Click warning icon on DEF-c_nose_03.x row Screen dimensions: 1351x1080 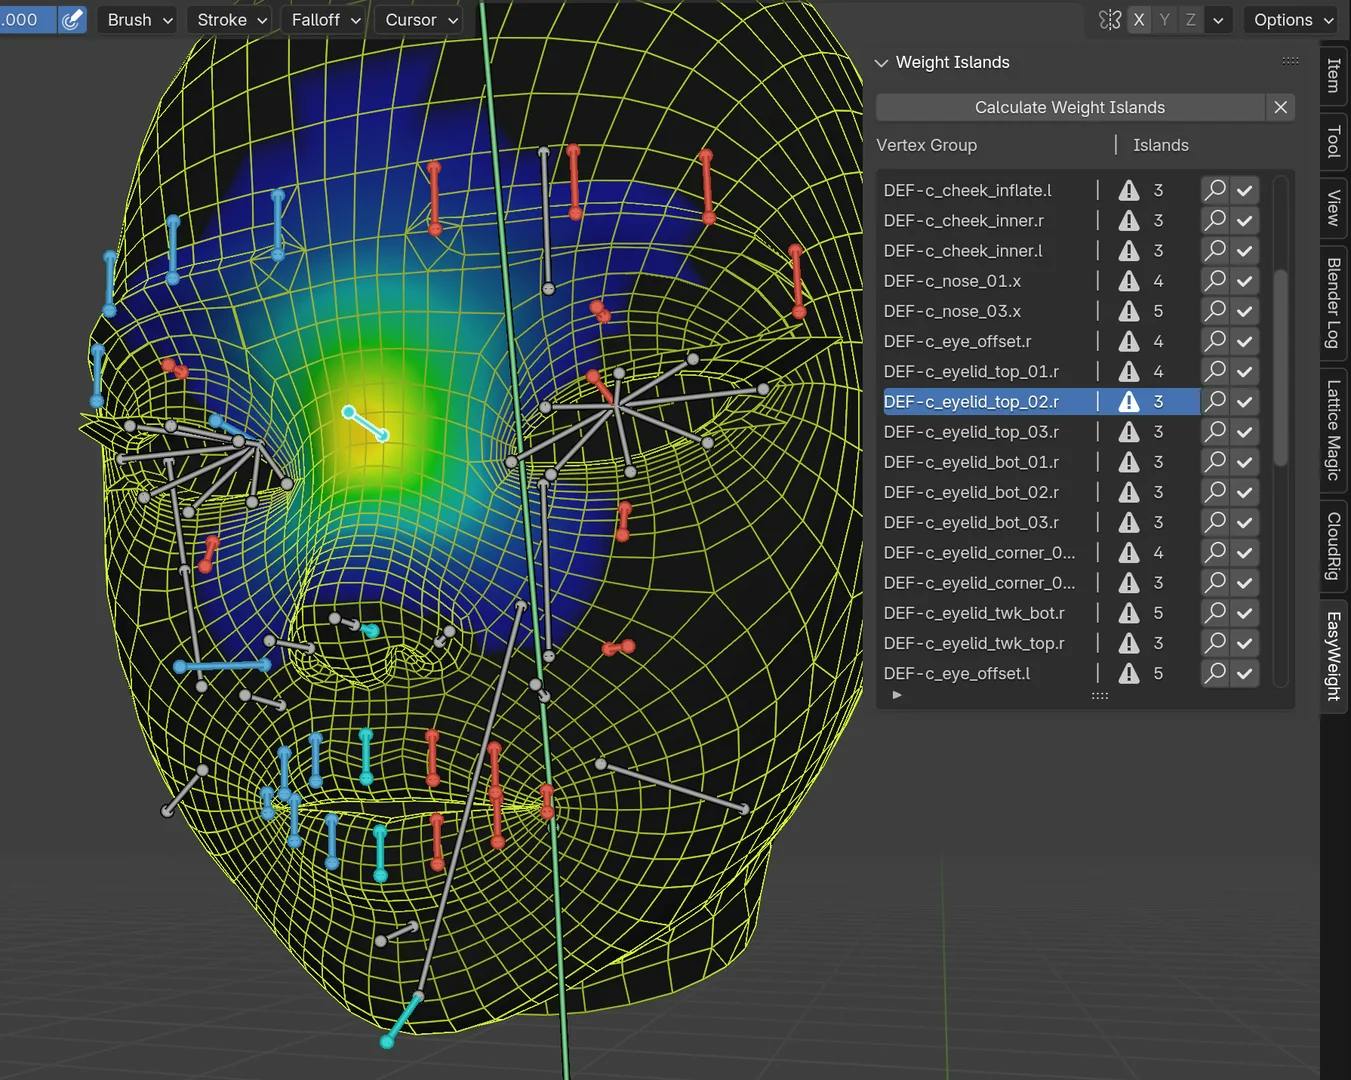point(1129,311)
